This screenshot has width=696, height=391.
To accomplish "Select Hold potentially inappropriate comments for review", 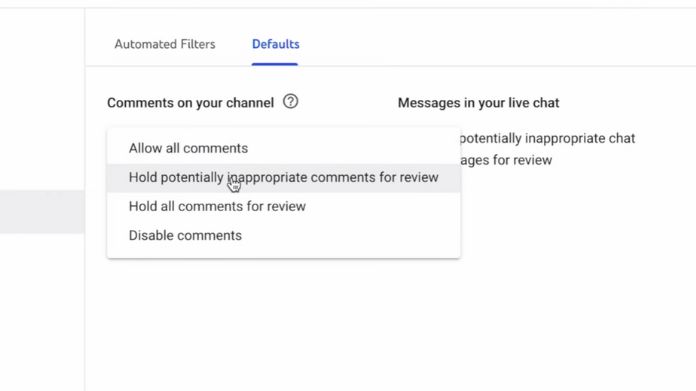I will (284, 178).
